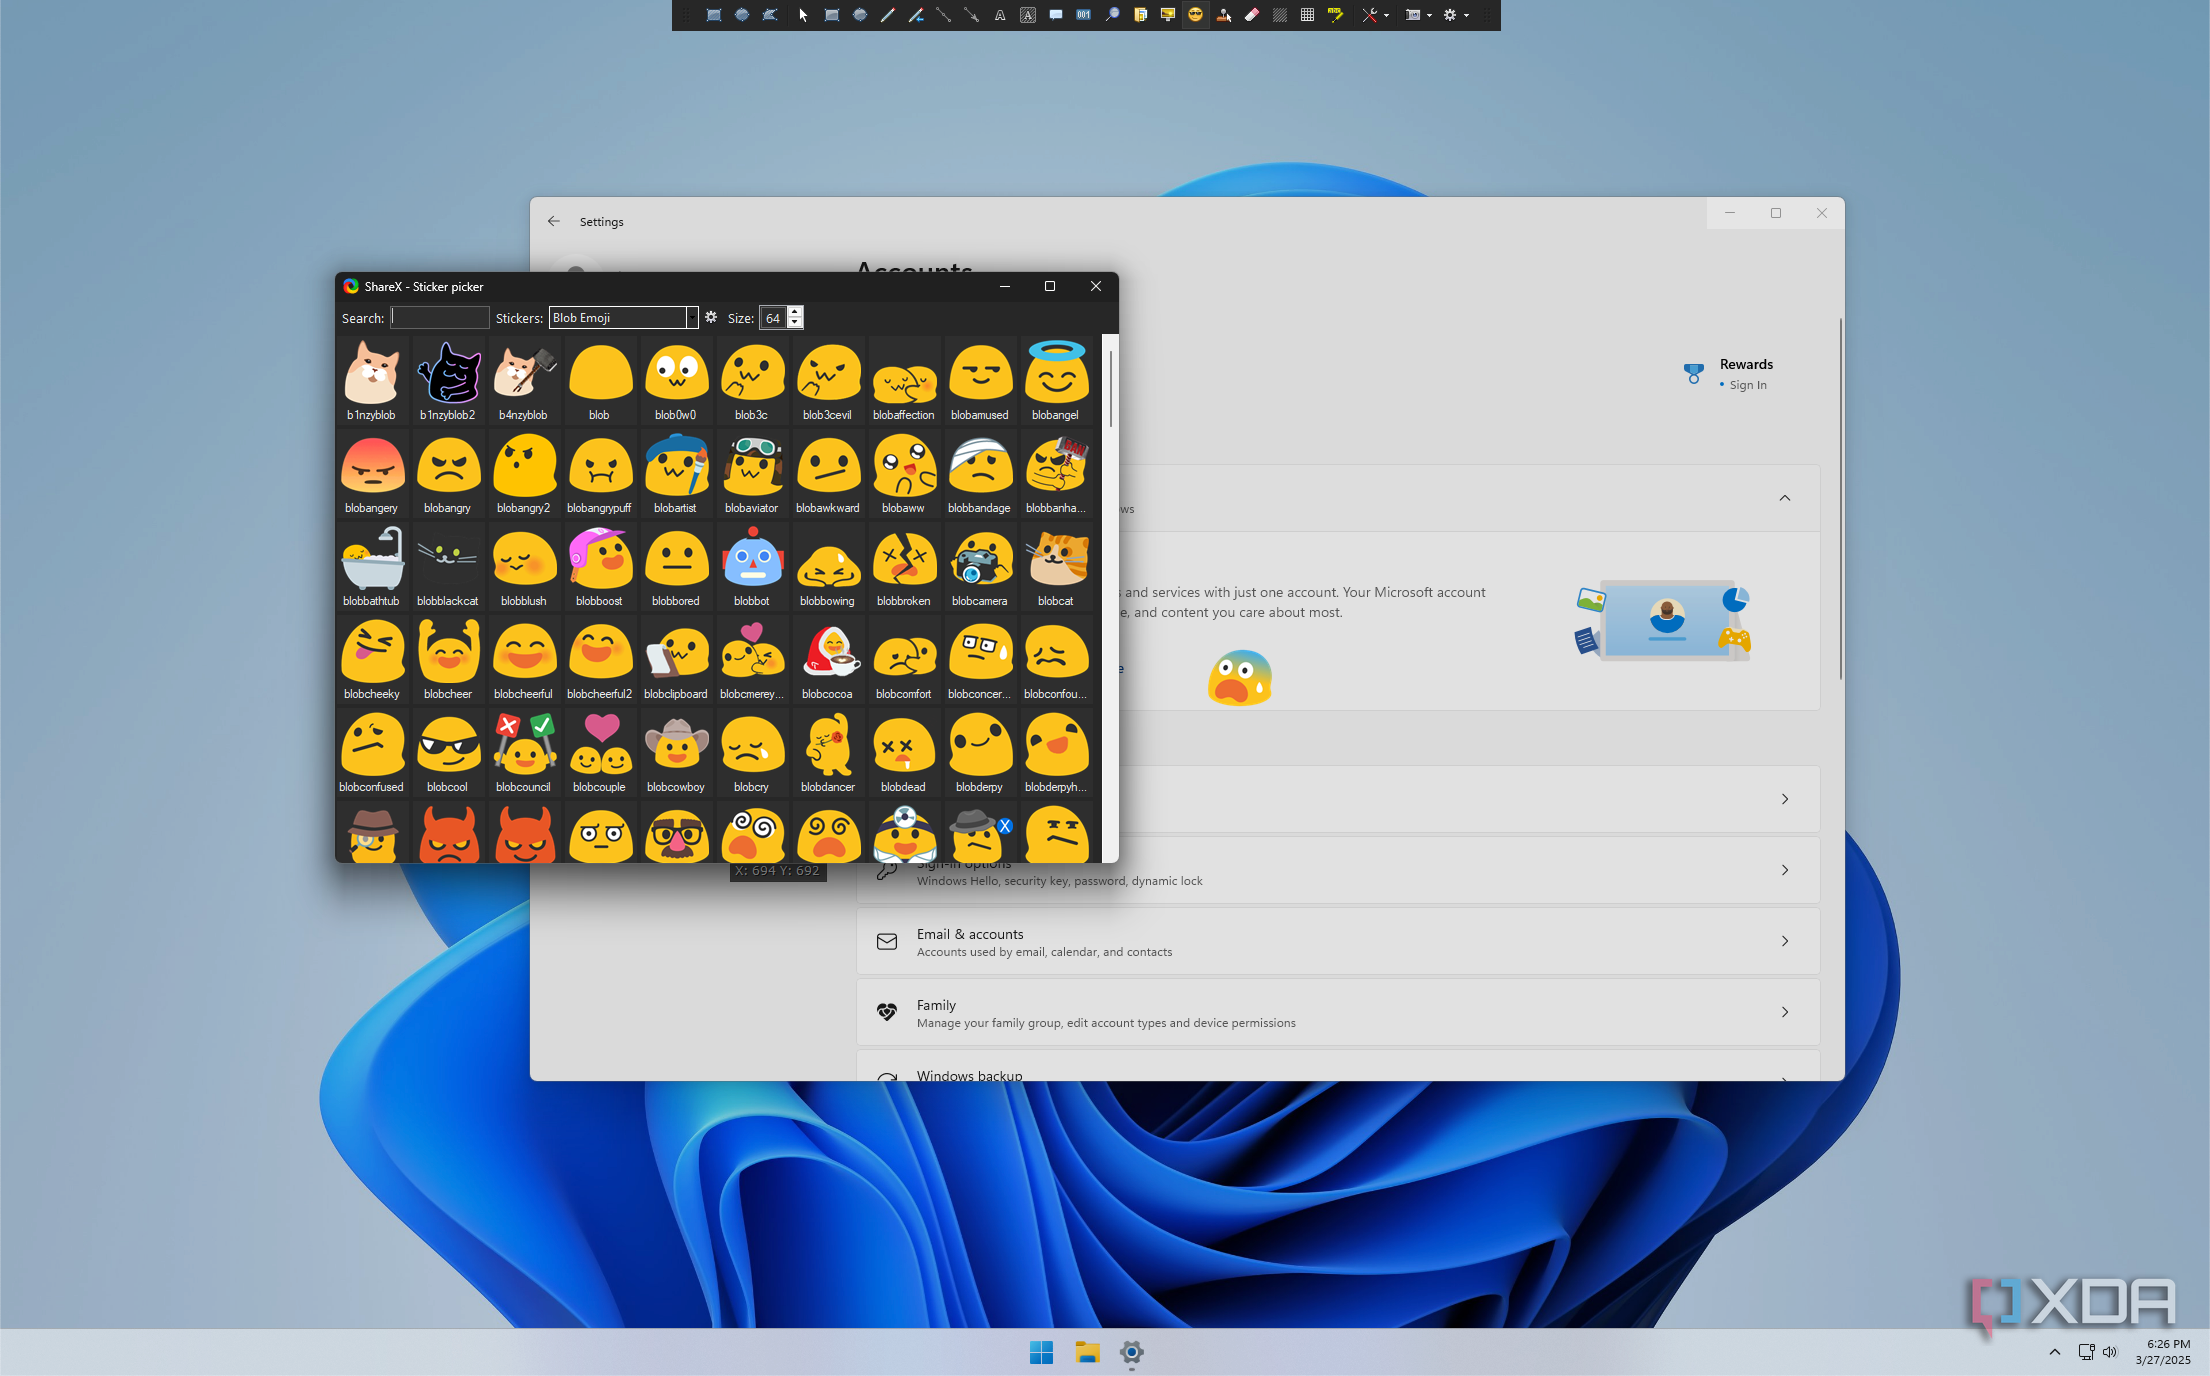Click the sticker Search field
The height and width of the screenshot is (1376, 2210).
(x=440, y=317)
